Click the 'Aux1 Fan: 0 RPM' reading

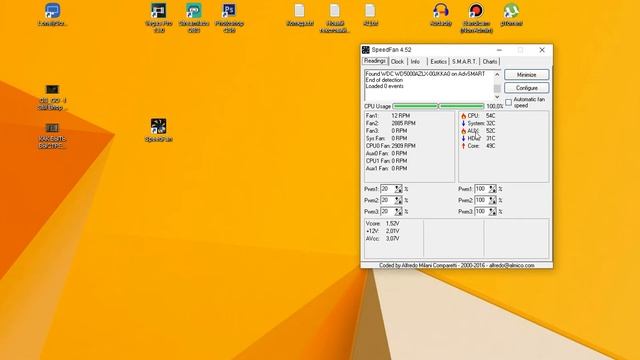(x=387, y=168)
